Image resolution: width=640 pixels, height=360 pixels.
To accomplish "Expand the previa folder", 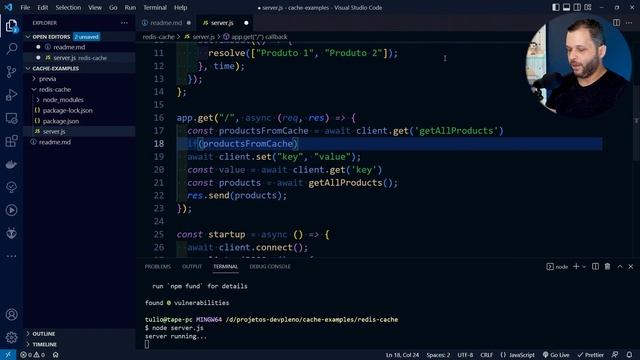I will click(47, 79).
